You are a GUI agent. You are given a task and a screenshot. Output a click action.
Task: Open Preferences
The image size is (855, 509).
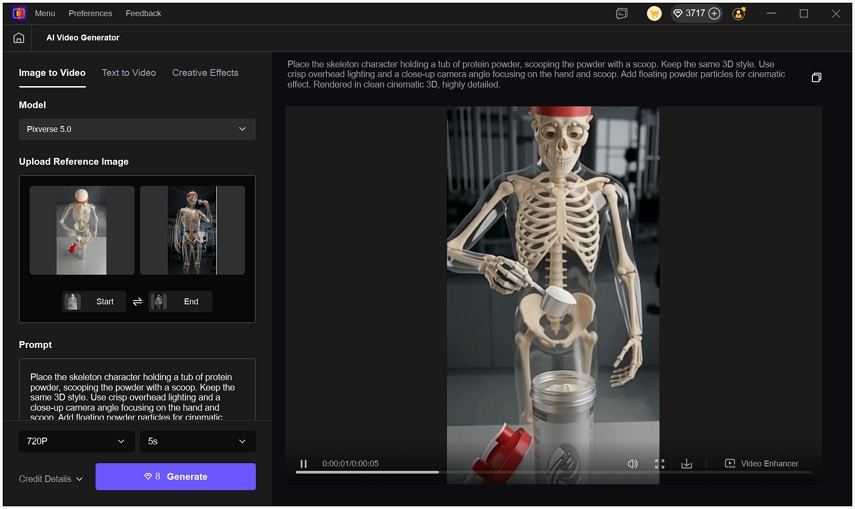(90, 13)
